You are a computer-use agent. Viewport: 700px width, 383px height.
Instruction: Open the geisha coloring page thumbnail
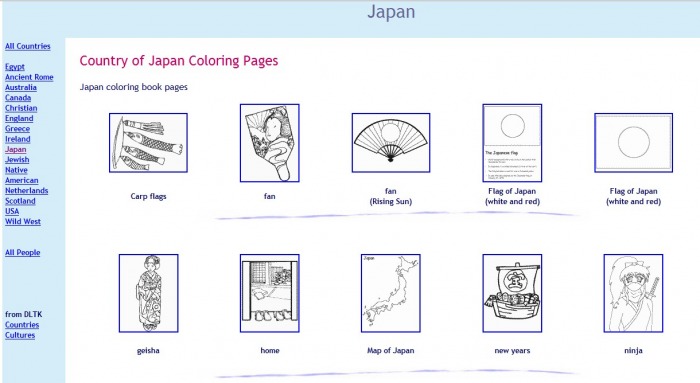[x=148, y=293]
